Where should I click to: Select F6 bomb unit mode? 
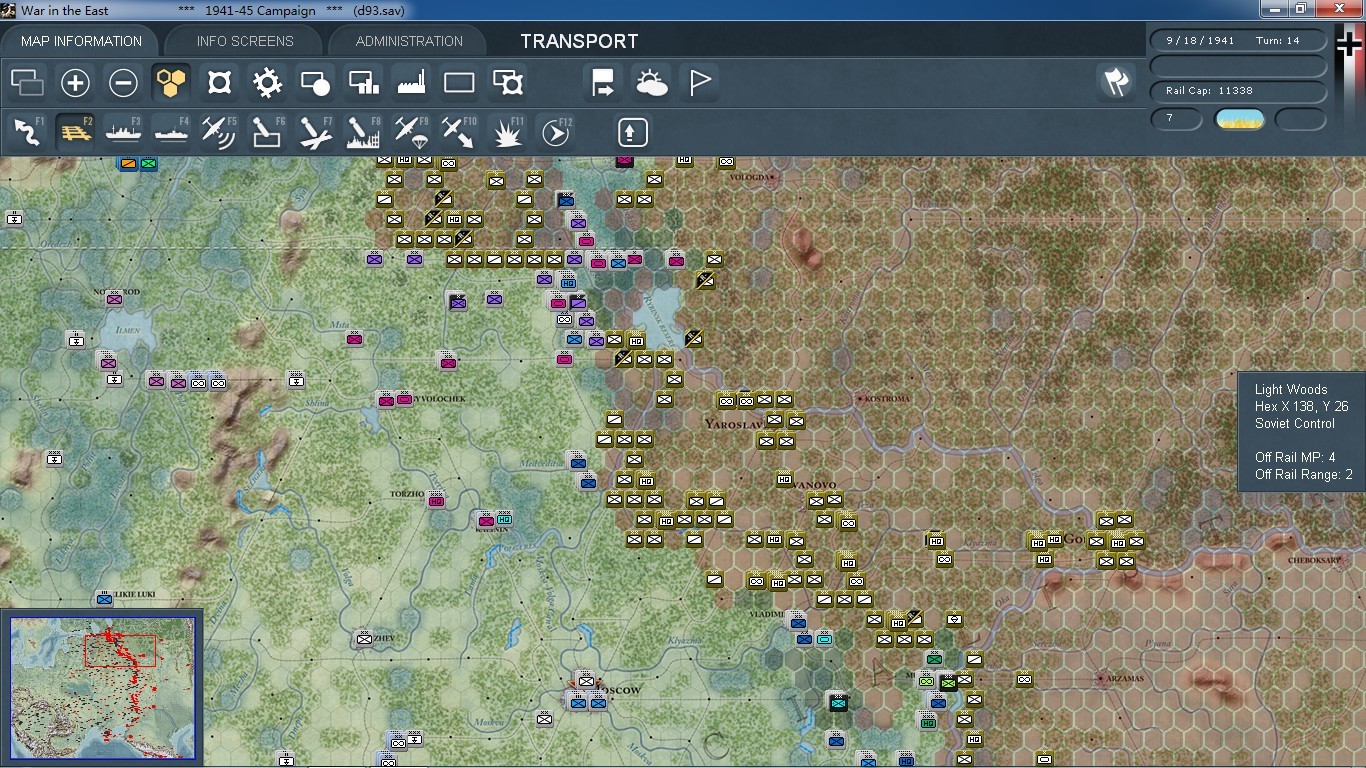[x=267, y=132]
